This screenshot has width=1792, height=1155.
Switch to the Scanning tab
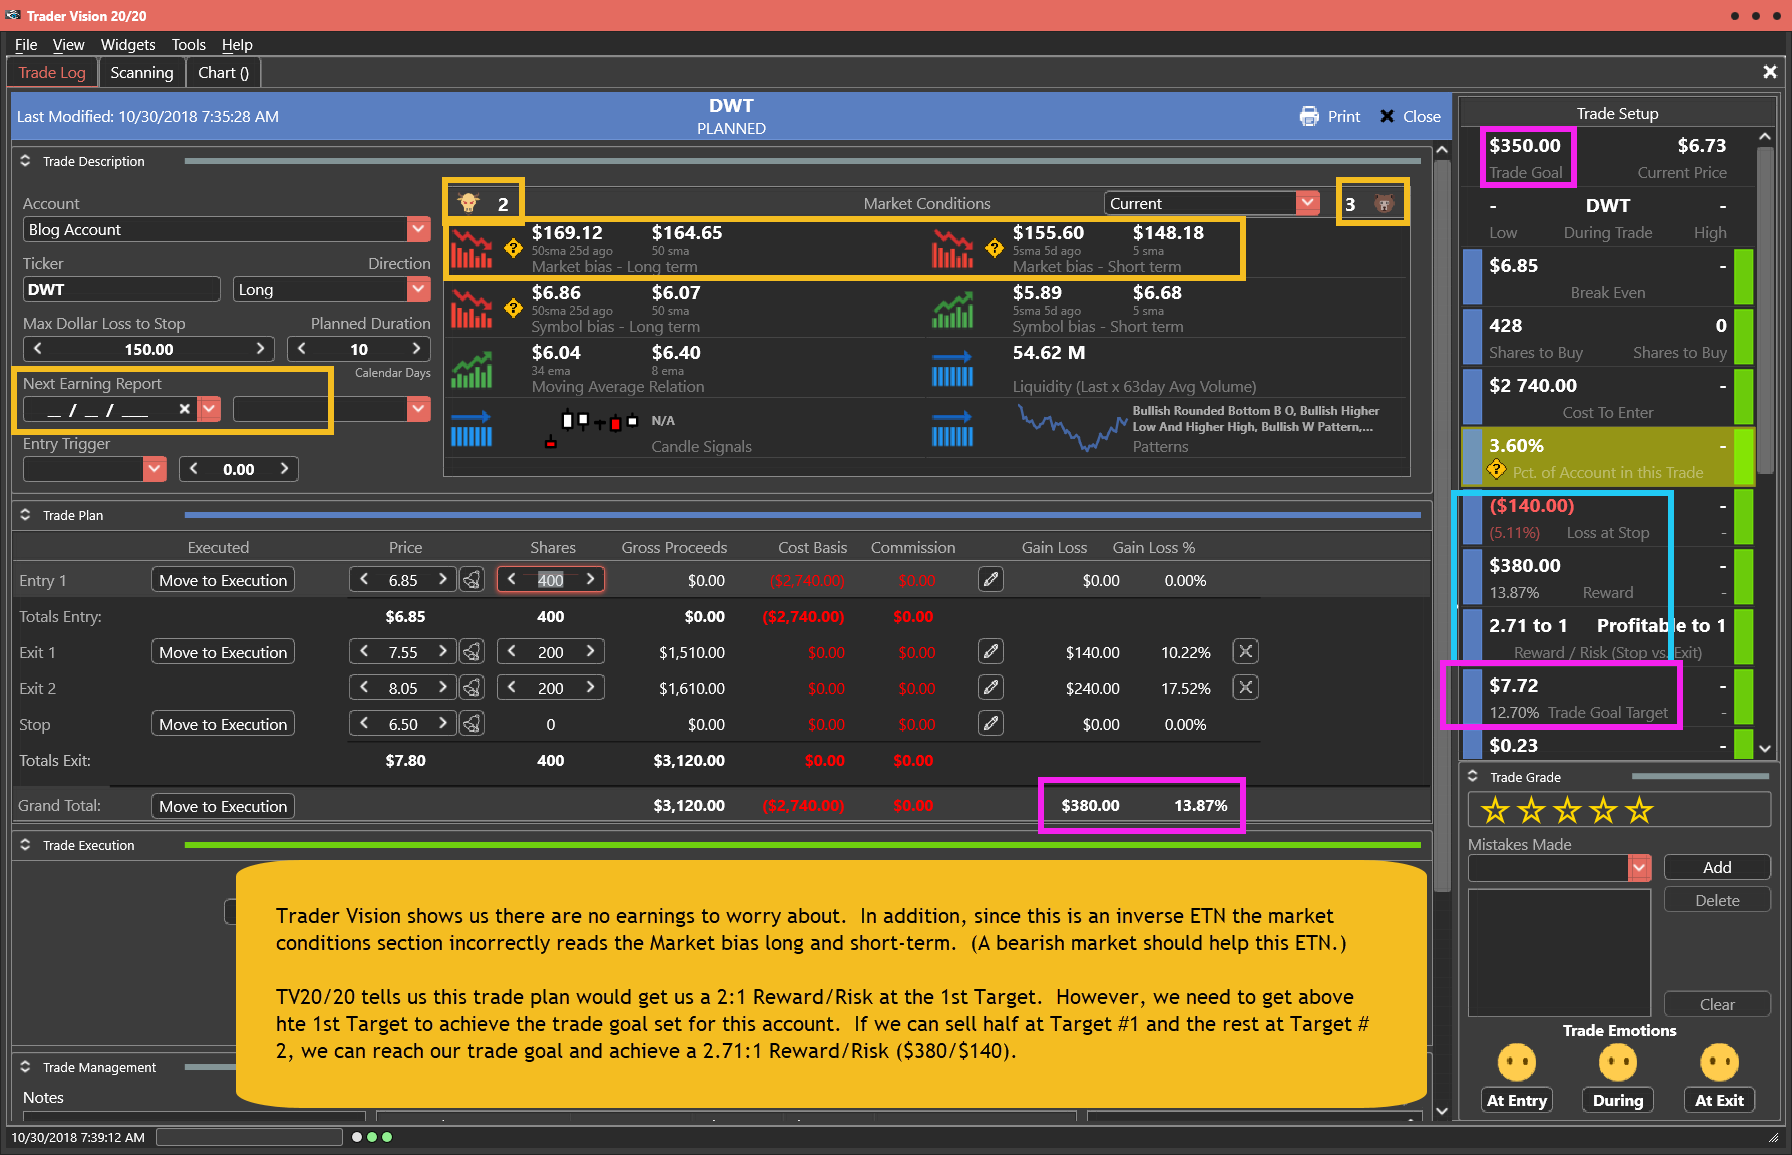[x=142, y=73]
